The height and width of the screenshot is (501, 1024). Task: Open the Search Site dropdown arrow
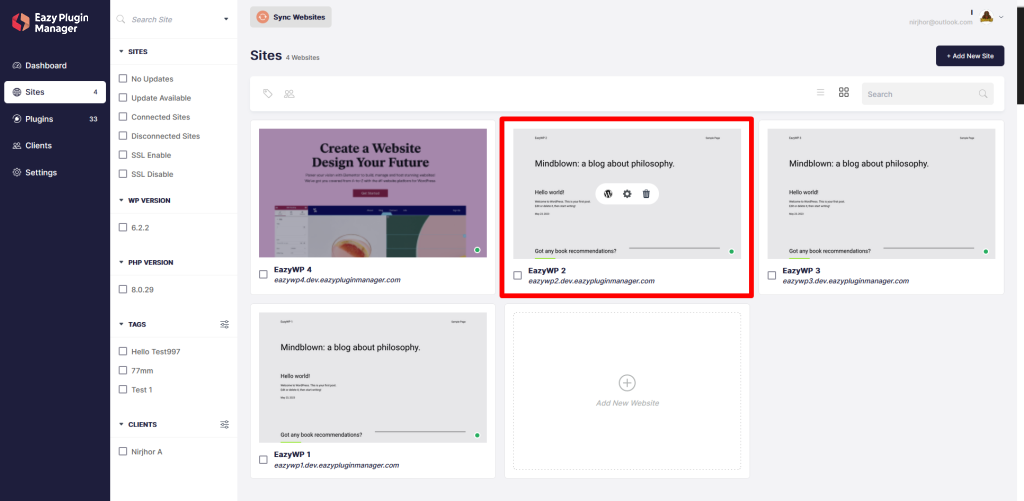point(226,19)
